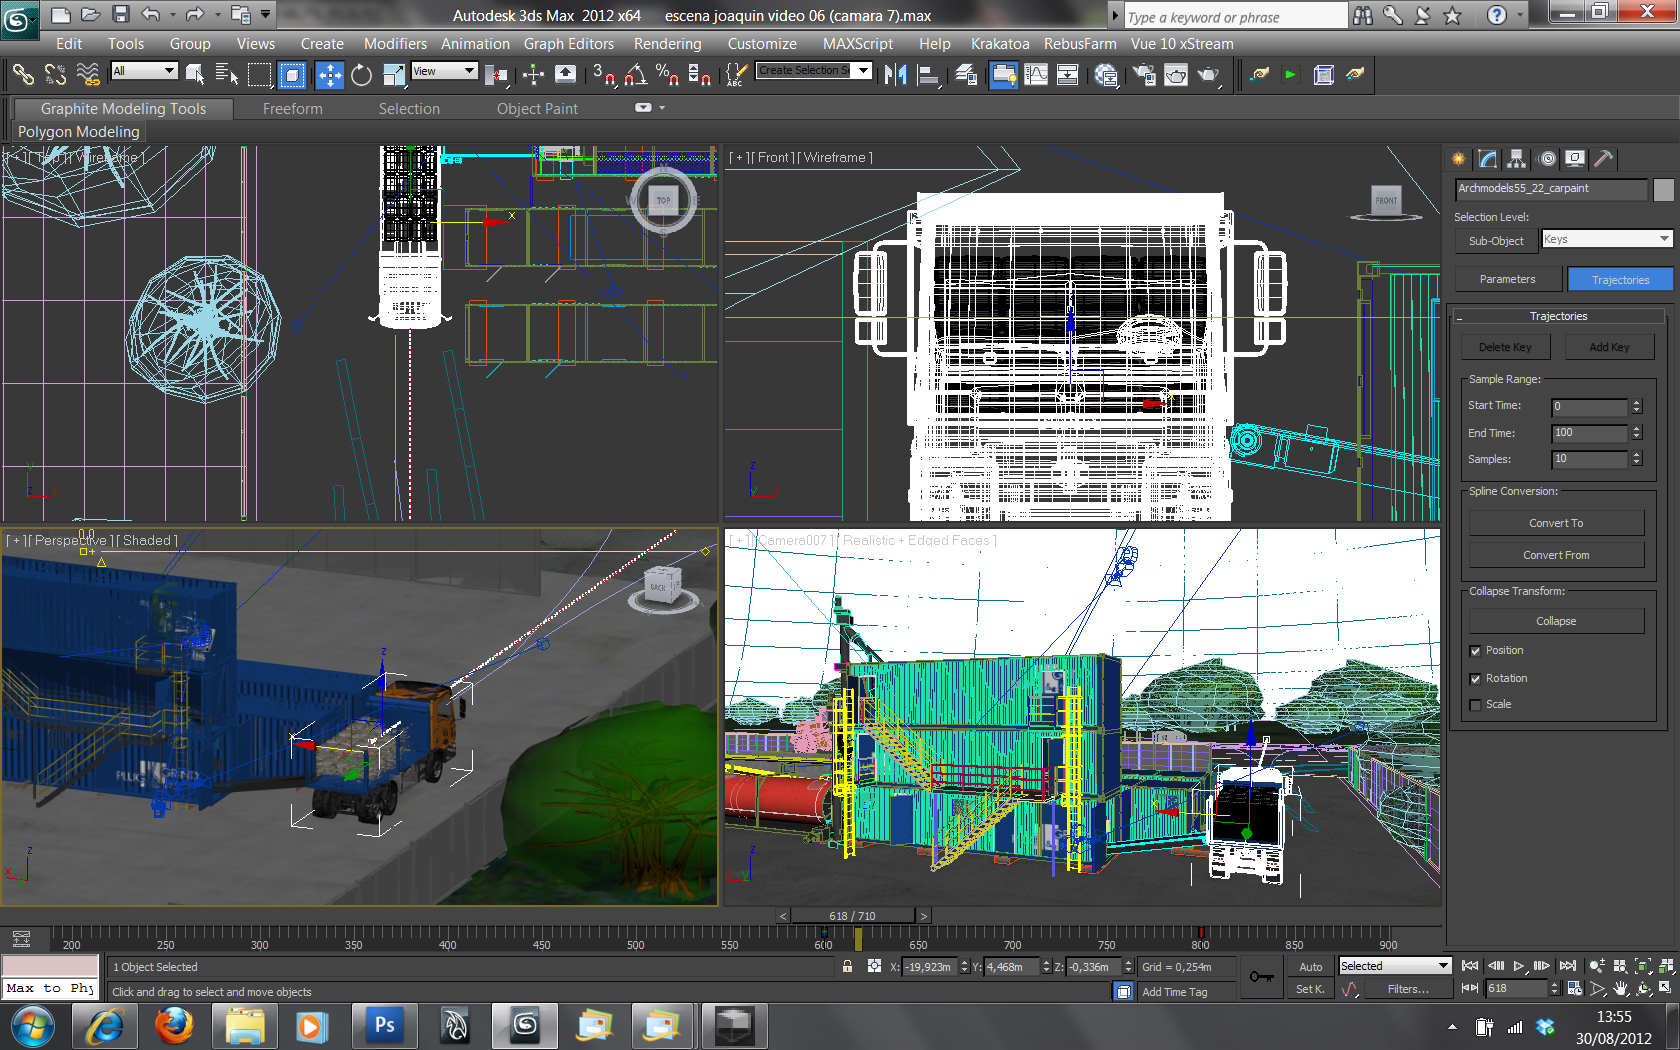Select the Select and Rotate tool
This screenshot has width=1680, height=1050.
[361, 75]
